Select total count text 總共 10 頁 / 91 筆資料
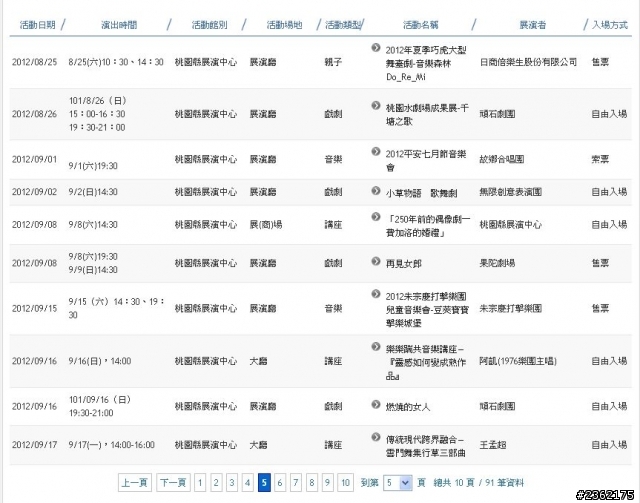 (478, 483)
